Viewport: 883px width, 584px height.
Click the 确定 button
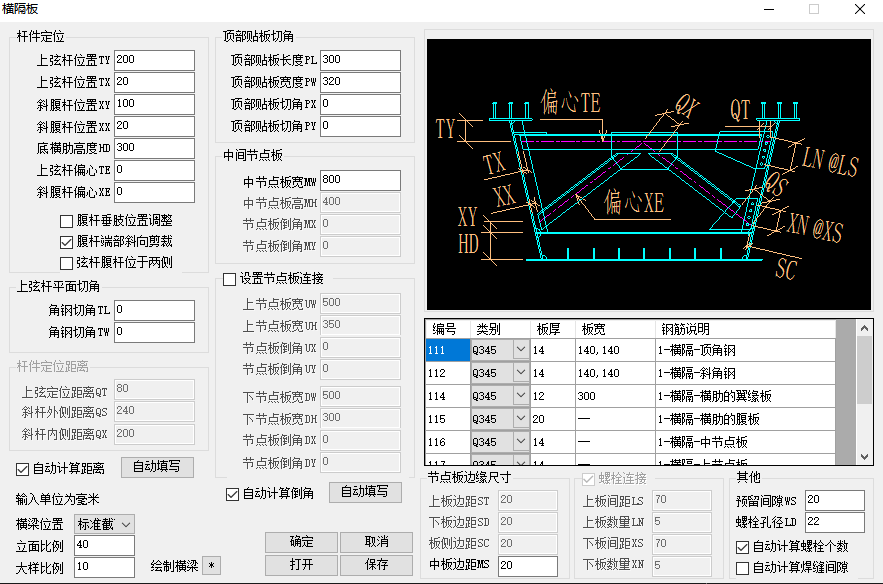tap(301, 542)
